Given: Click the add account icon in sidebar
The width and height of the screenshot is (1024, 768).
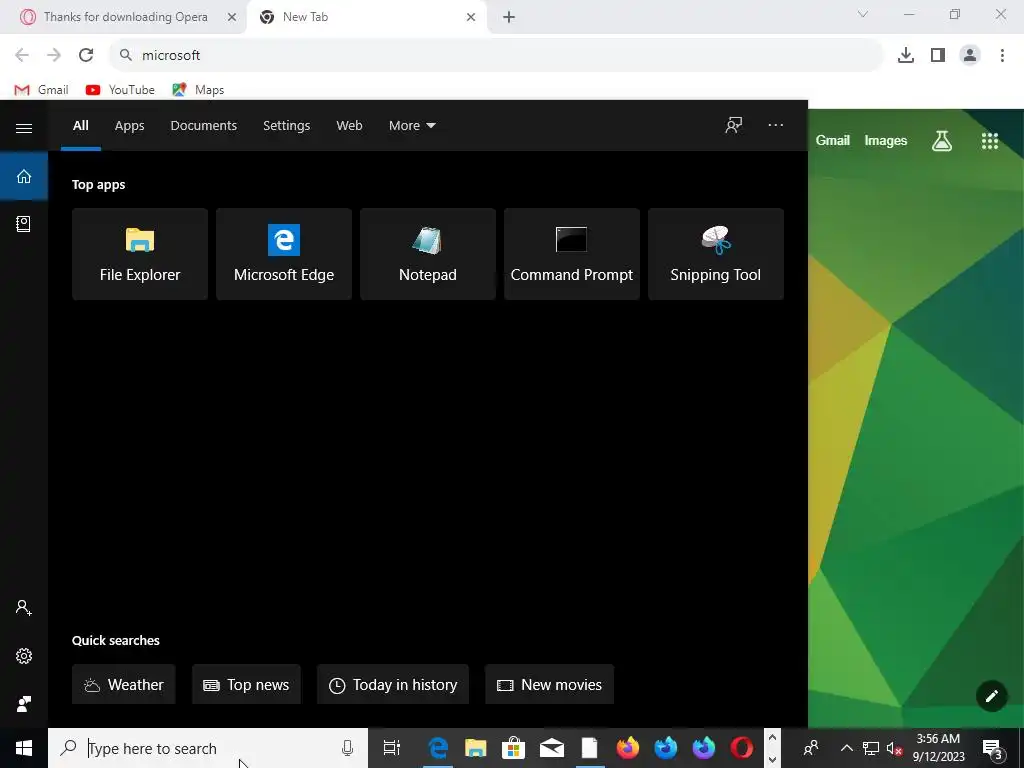Looking at the screenshot, I should [24, 608].
